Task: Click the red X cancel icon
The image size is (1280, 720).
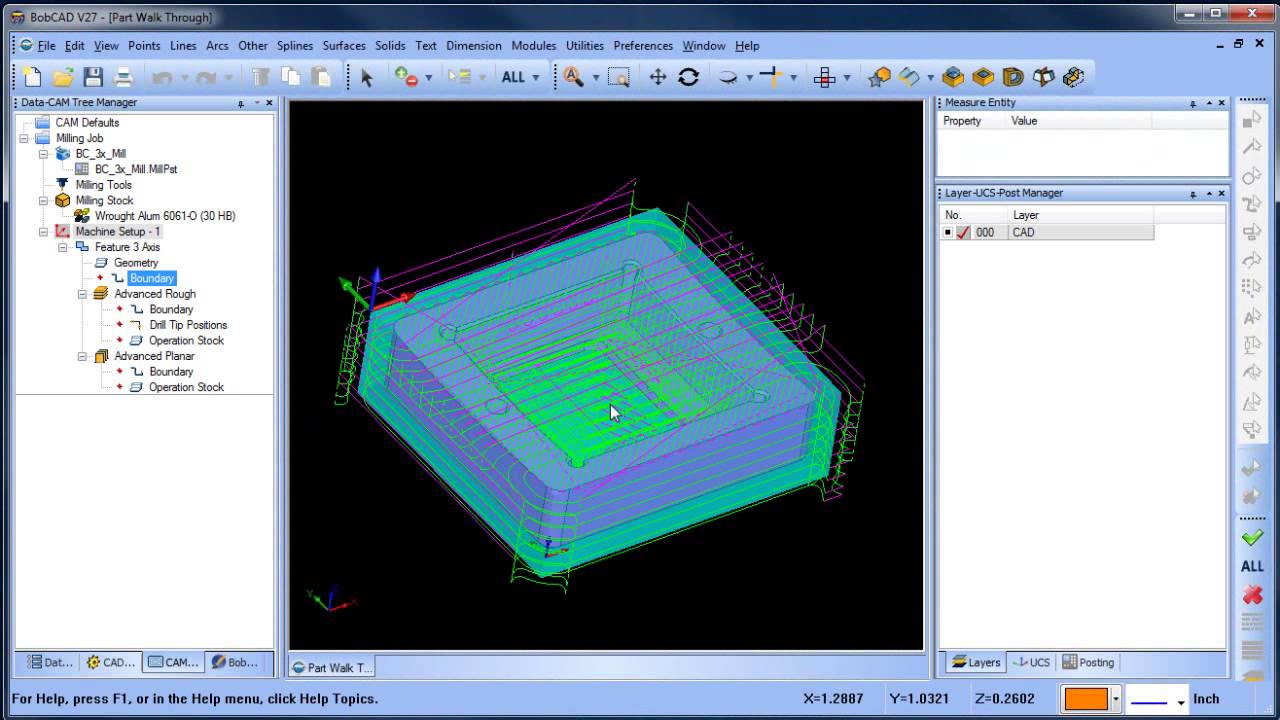Action: click(1252, 595)
